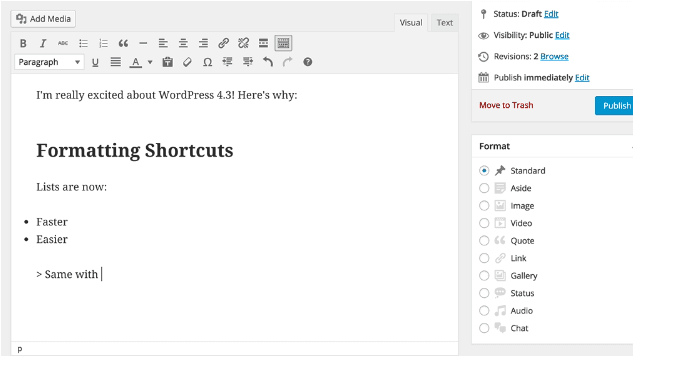Viewport: 673px width, 367px height.
Task: Align text center
Action: click(x=183, y=43)
